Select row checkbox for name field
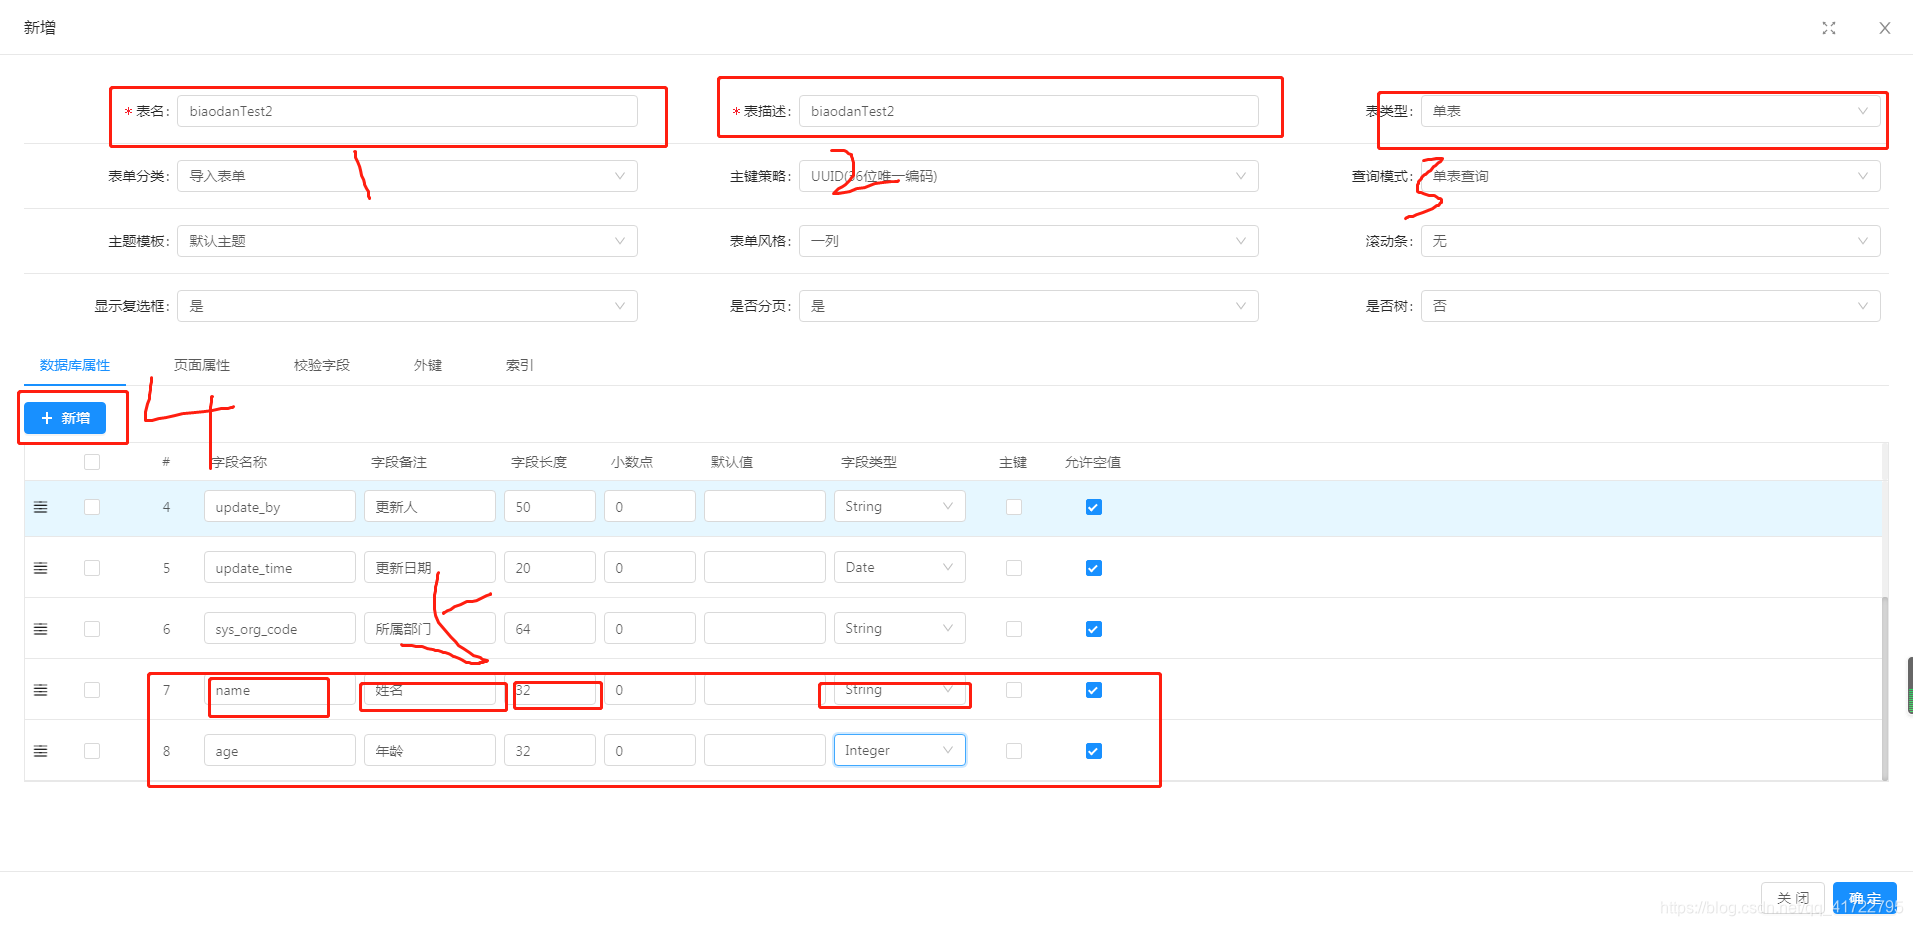The image size is (1913, 926). coord(92,690)
